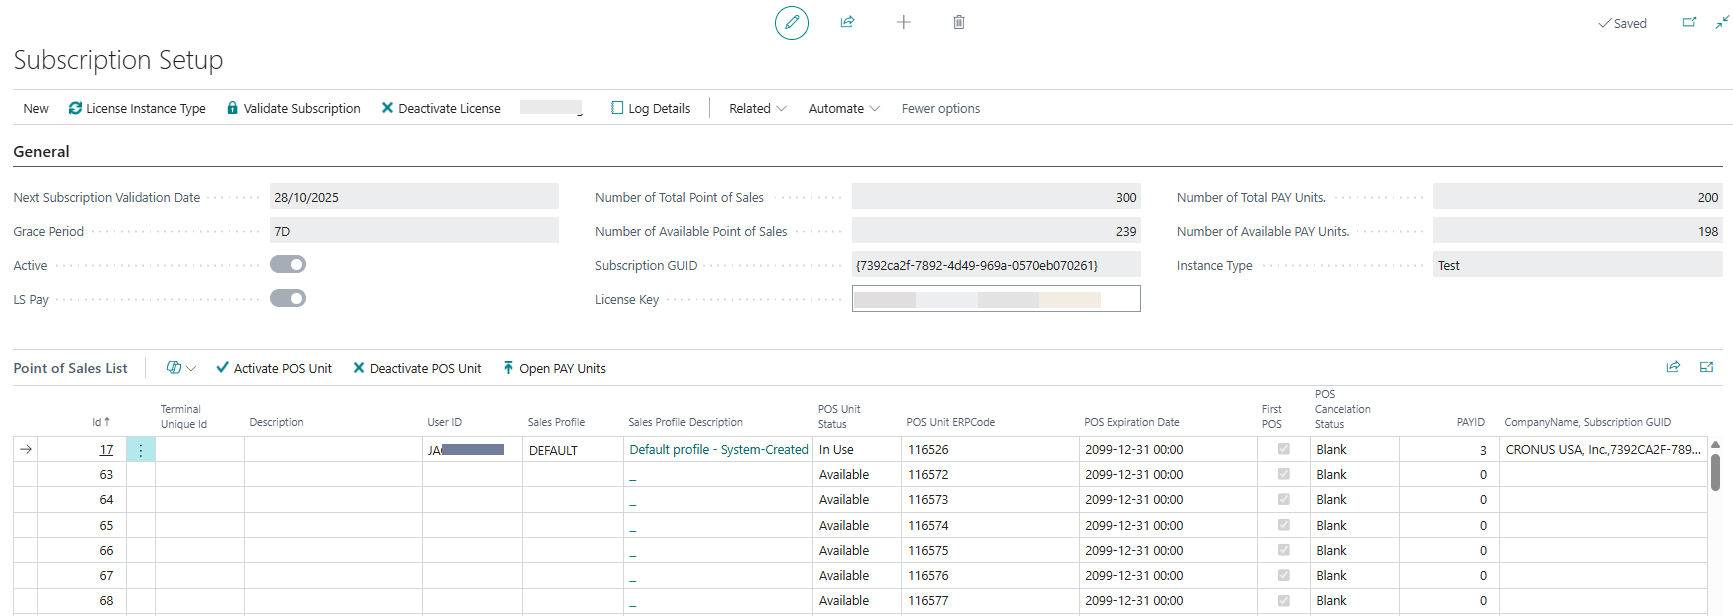Select Deactivate License action
Image resolution: width=1733 pixels, height=616 pixels.
tap(441, 108)
